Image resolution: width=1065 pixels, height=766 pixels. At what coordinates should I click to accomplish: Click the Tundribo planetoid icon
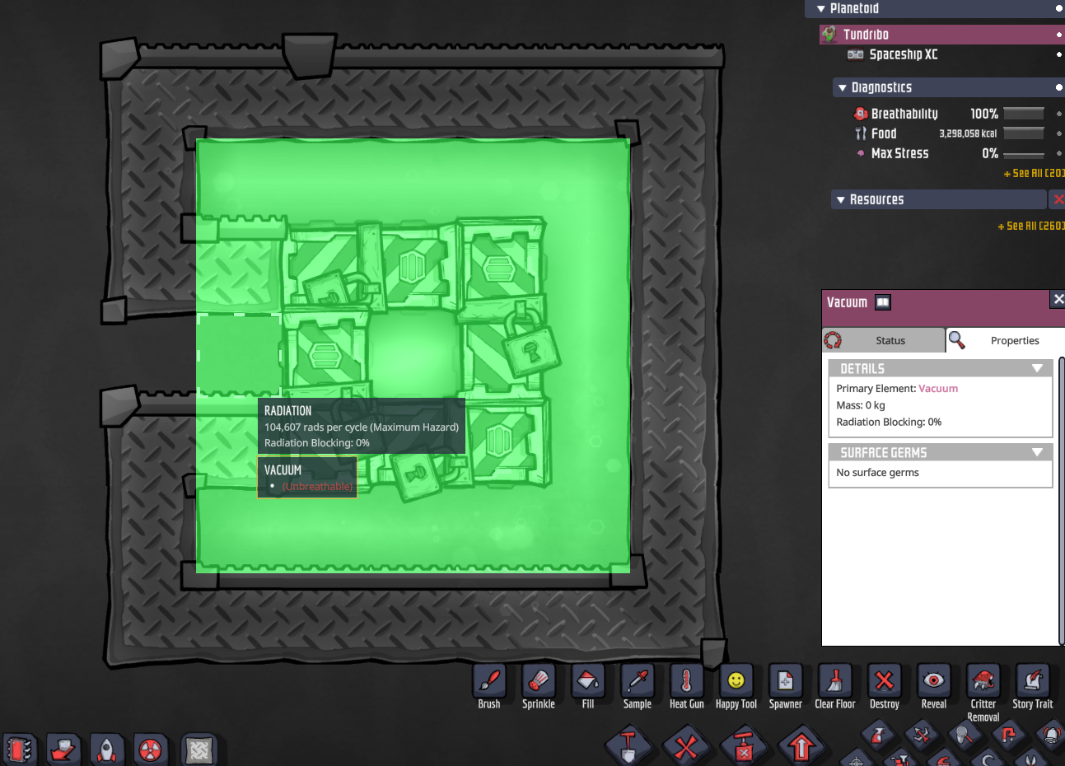pos(829,34)
